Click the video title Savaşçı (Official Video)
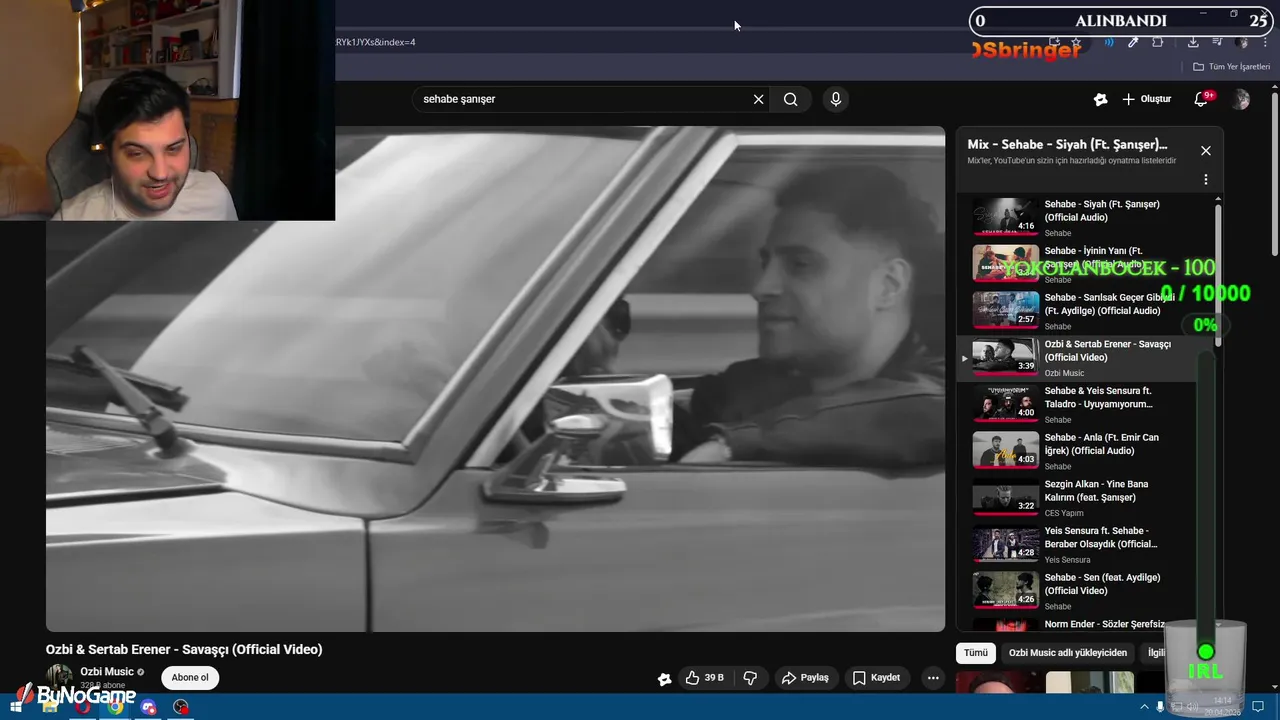This screenshot has height=720, width=1280. (184, 650)
